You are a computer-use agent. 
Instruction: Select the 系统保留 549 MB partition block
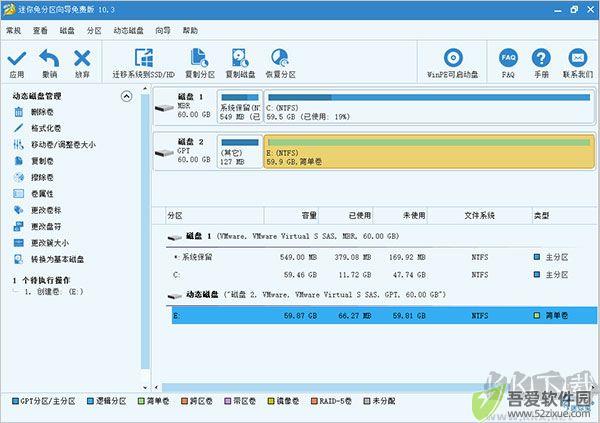click(x=240, y=107)
